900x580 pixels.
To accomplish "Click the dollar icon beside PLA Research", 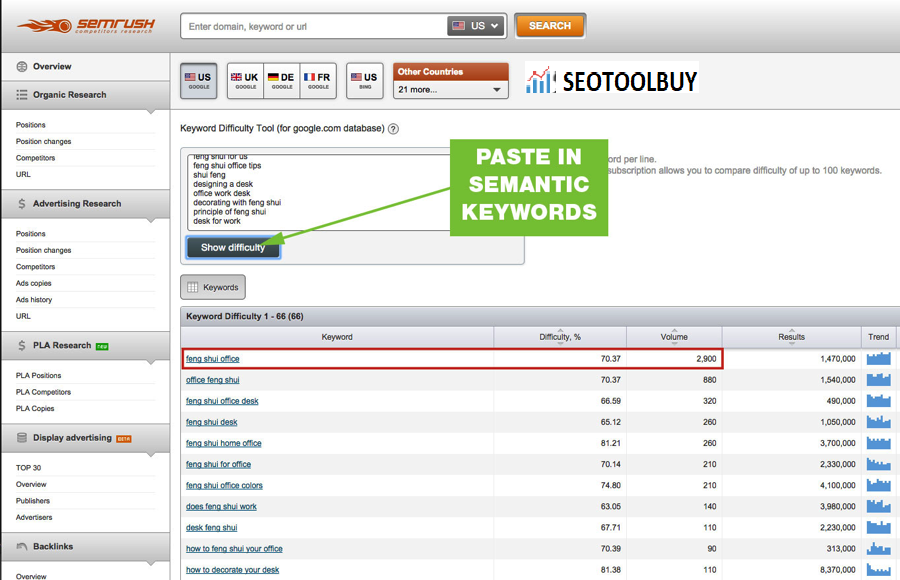I will (x=22, y=346).
